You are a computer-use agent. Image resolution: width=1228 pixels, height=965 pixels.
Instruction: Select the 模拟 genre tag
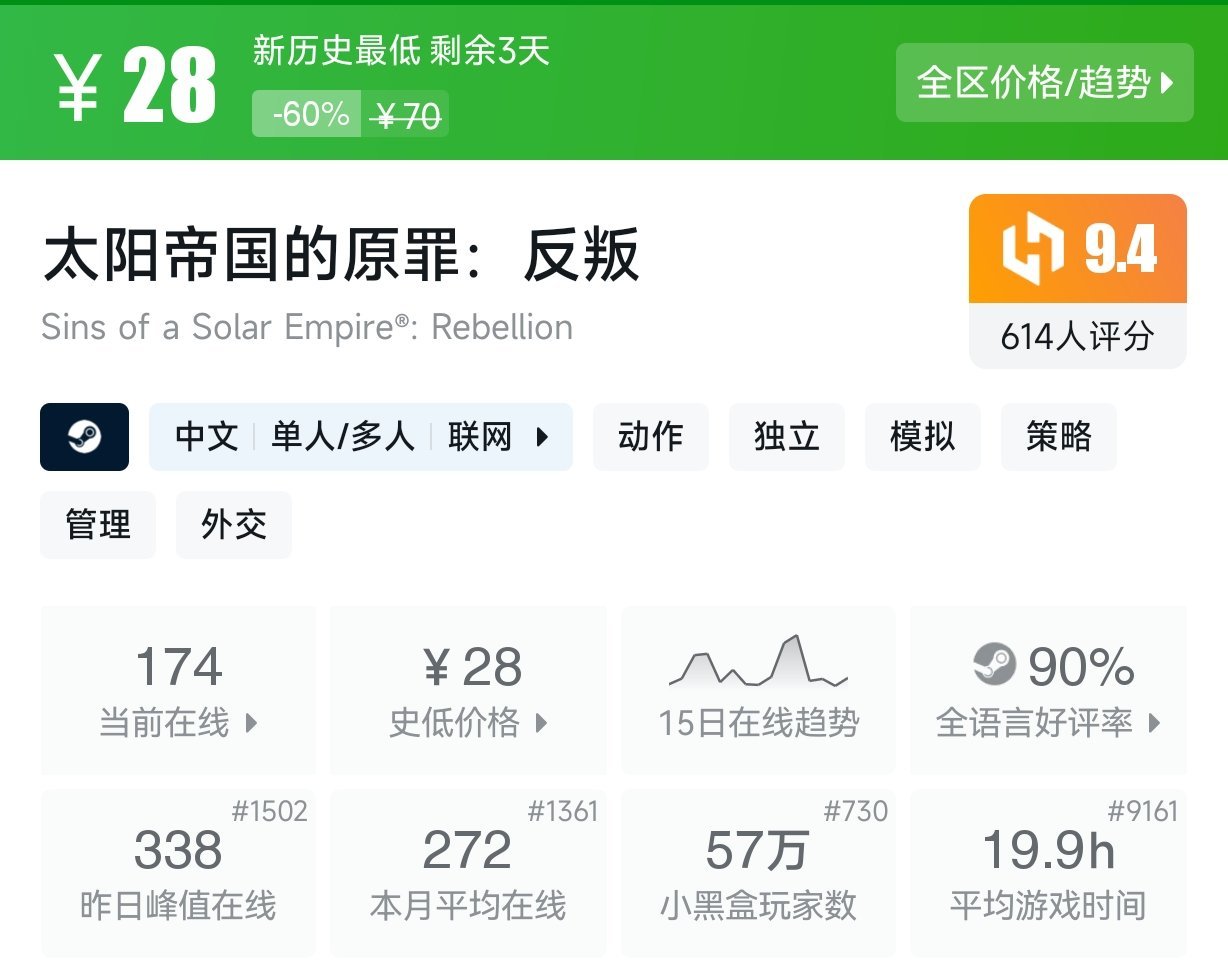point(922,437)
